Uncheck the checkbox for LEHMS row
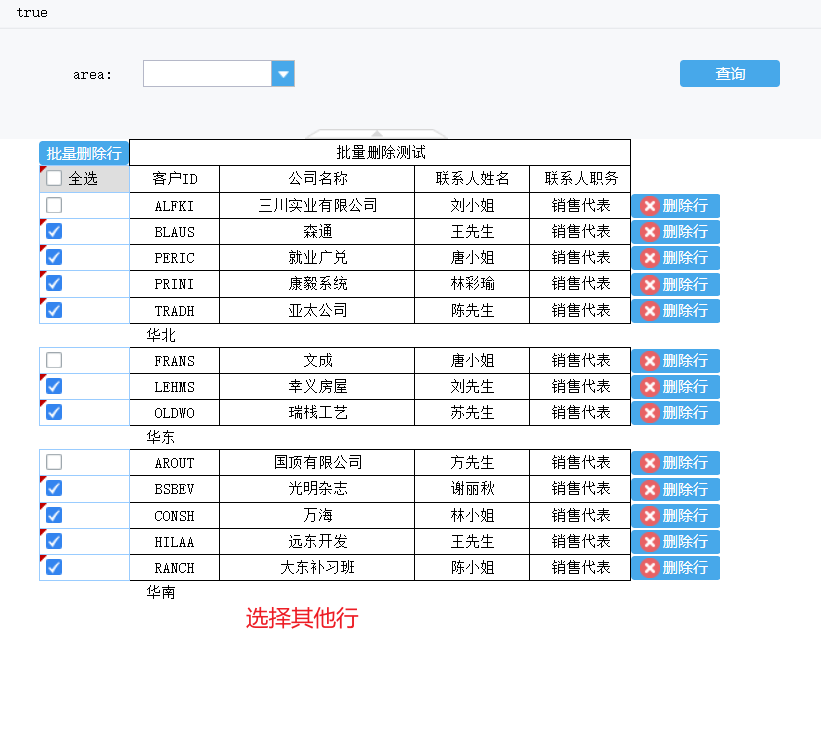The image size is (821, 730). [x=54, y=386]
